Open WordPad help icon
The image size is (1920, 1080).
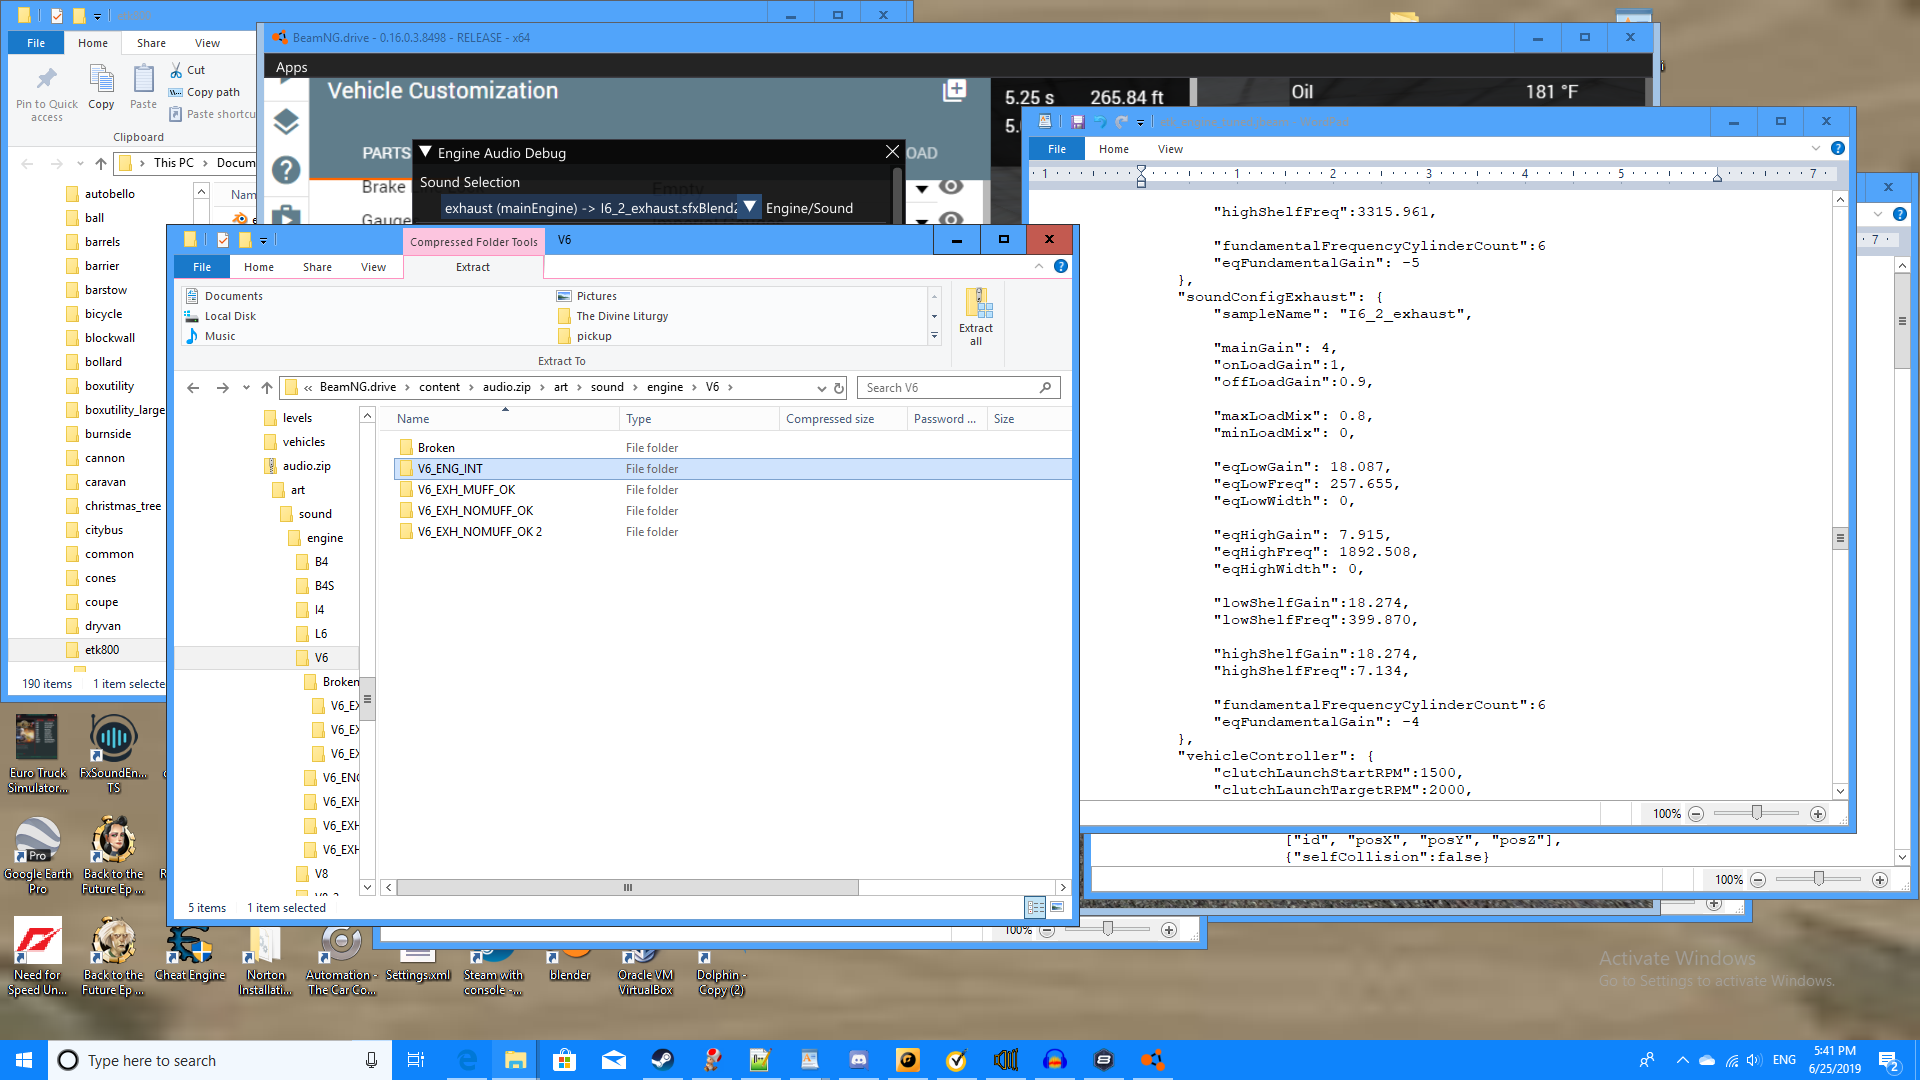[1838, 148]
